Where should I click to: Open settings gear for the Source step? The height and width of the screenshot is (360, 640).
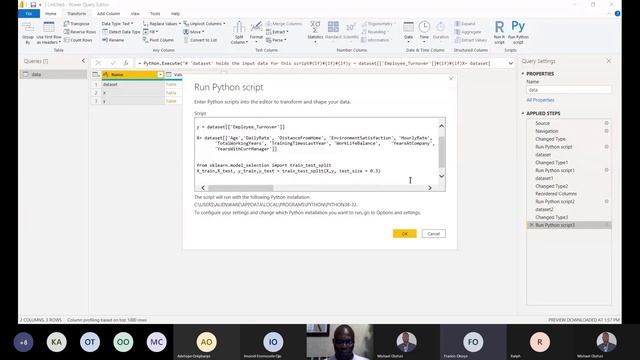click(x=607, y=123)
